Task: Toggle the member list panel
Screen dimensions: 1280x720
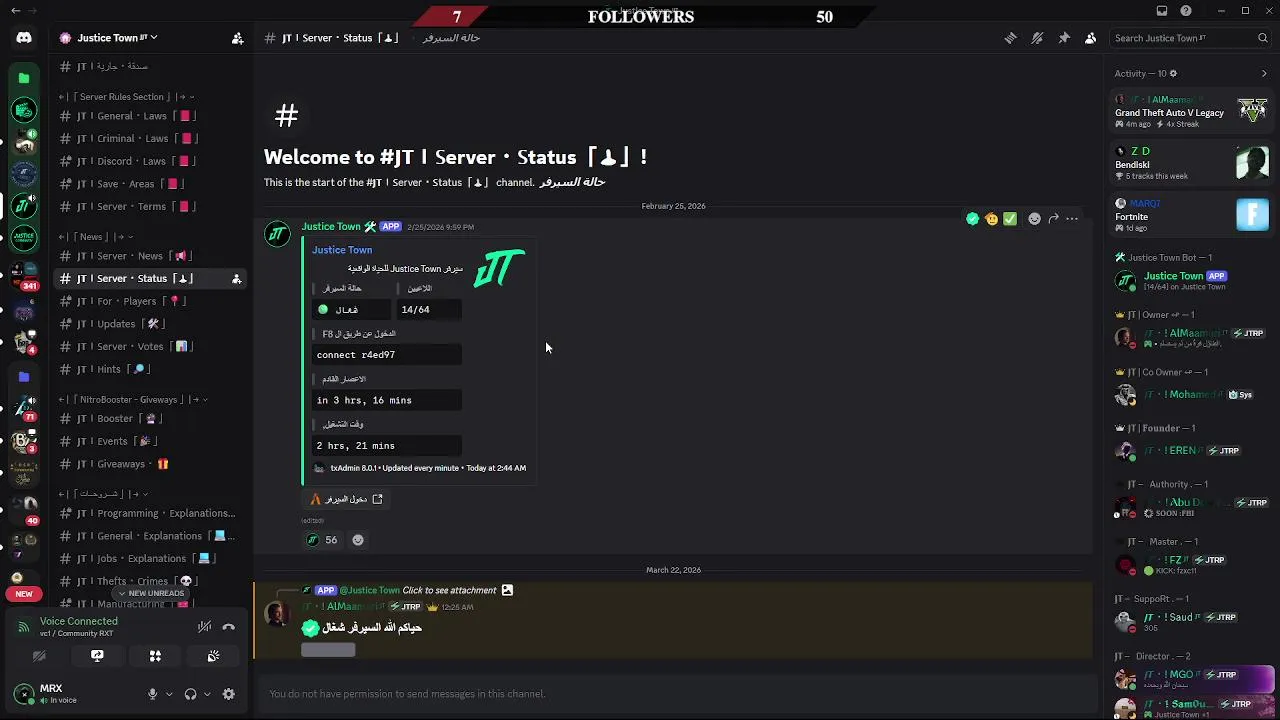Action: (x=1091, y=38)
